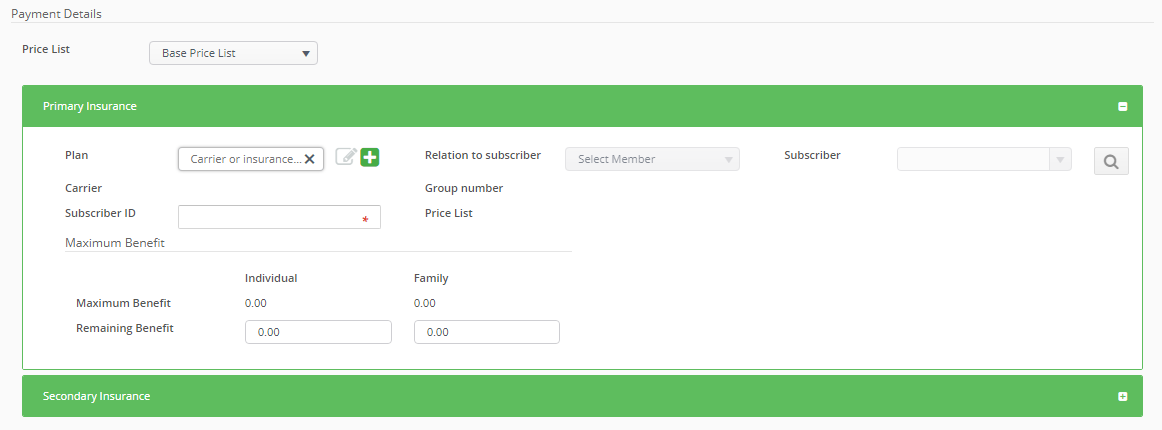Screen dimensions: 1162x430
Task: Collapse Primary Insurance using the minus icon
Action: click(x=1123, y=106)
